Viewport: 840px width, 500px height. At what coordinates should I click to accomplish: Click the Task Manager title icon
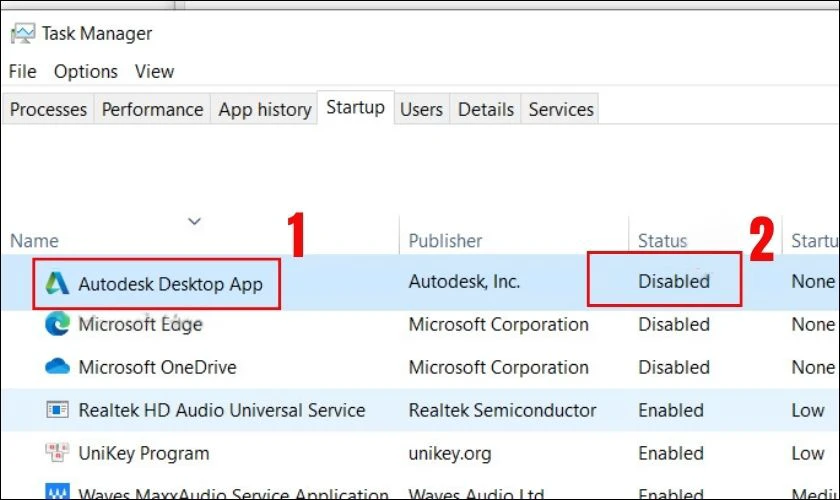21,34
